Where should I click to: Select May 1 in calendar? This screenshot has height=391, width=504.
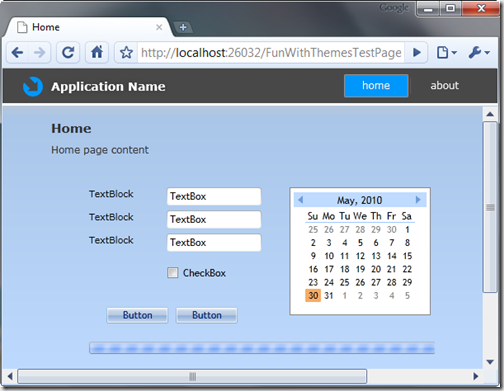pyautogui.click(x=407, y=230)
